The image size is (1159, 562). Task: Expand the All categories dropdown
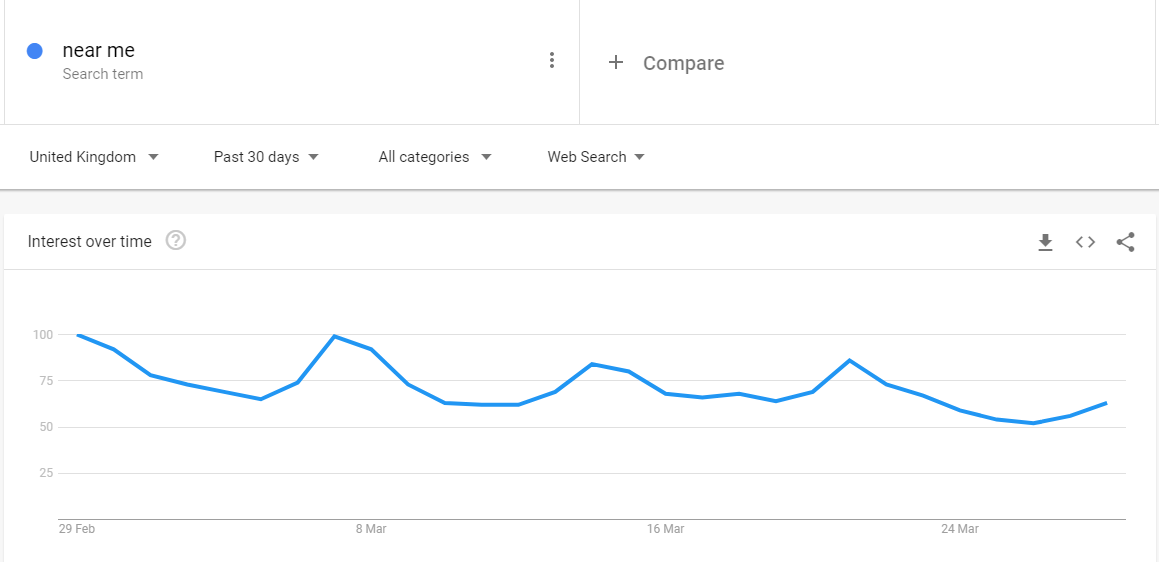[x=435, y=157]
